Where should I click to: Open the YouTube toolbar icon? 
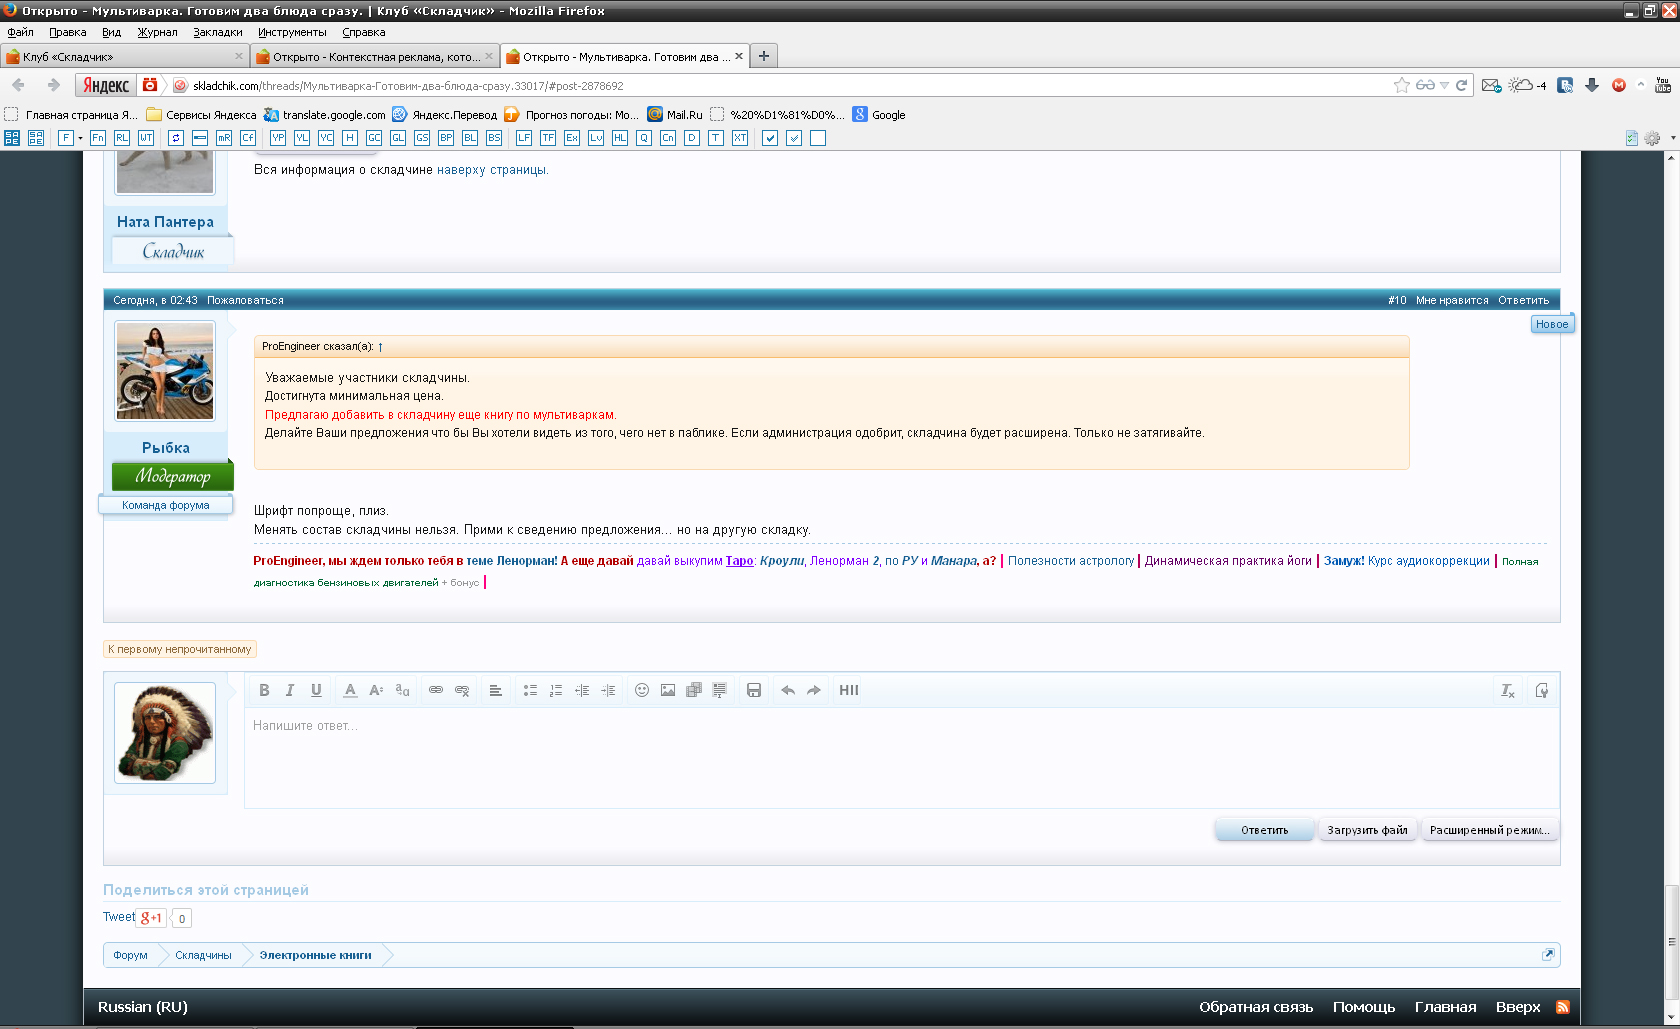(1663, 85)
